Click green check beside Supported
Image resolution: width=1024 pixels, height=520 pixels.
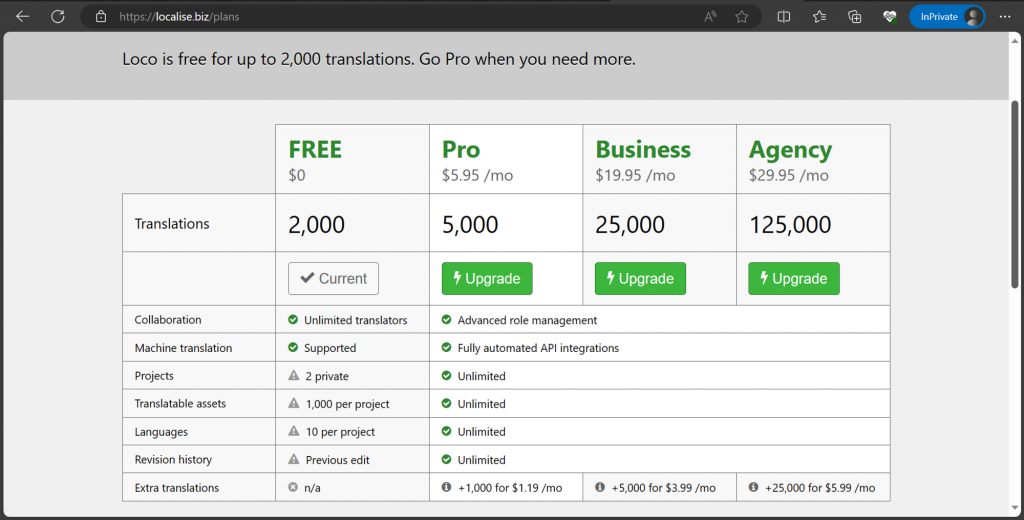click(293, 348)
